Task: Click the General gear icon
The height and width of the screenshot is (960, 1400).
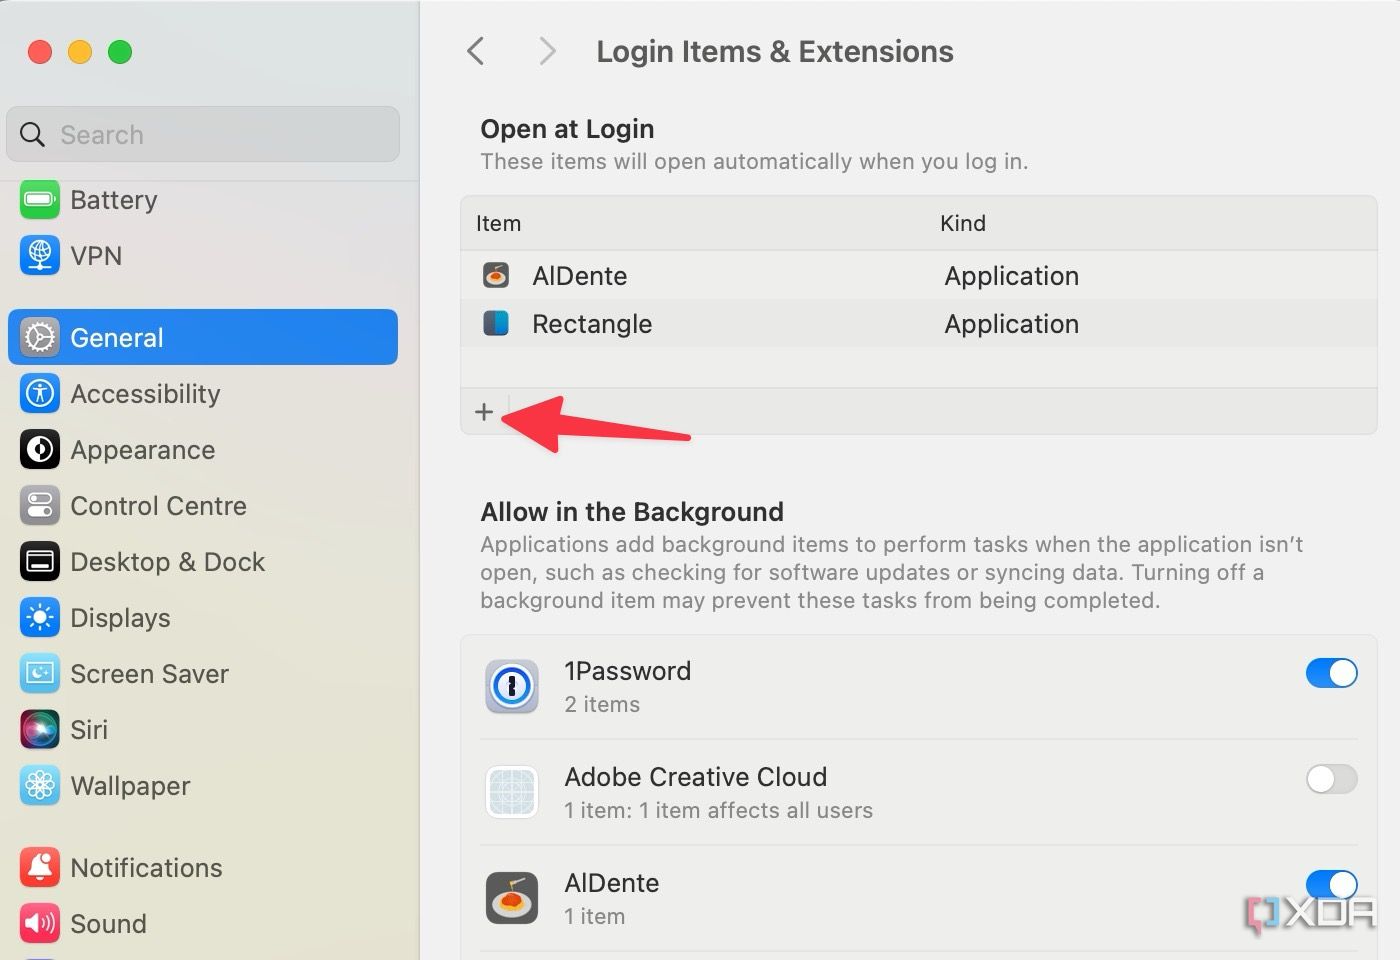Action: click(40, 338)
